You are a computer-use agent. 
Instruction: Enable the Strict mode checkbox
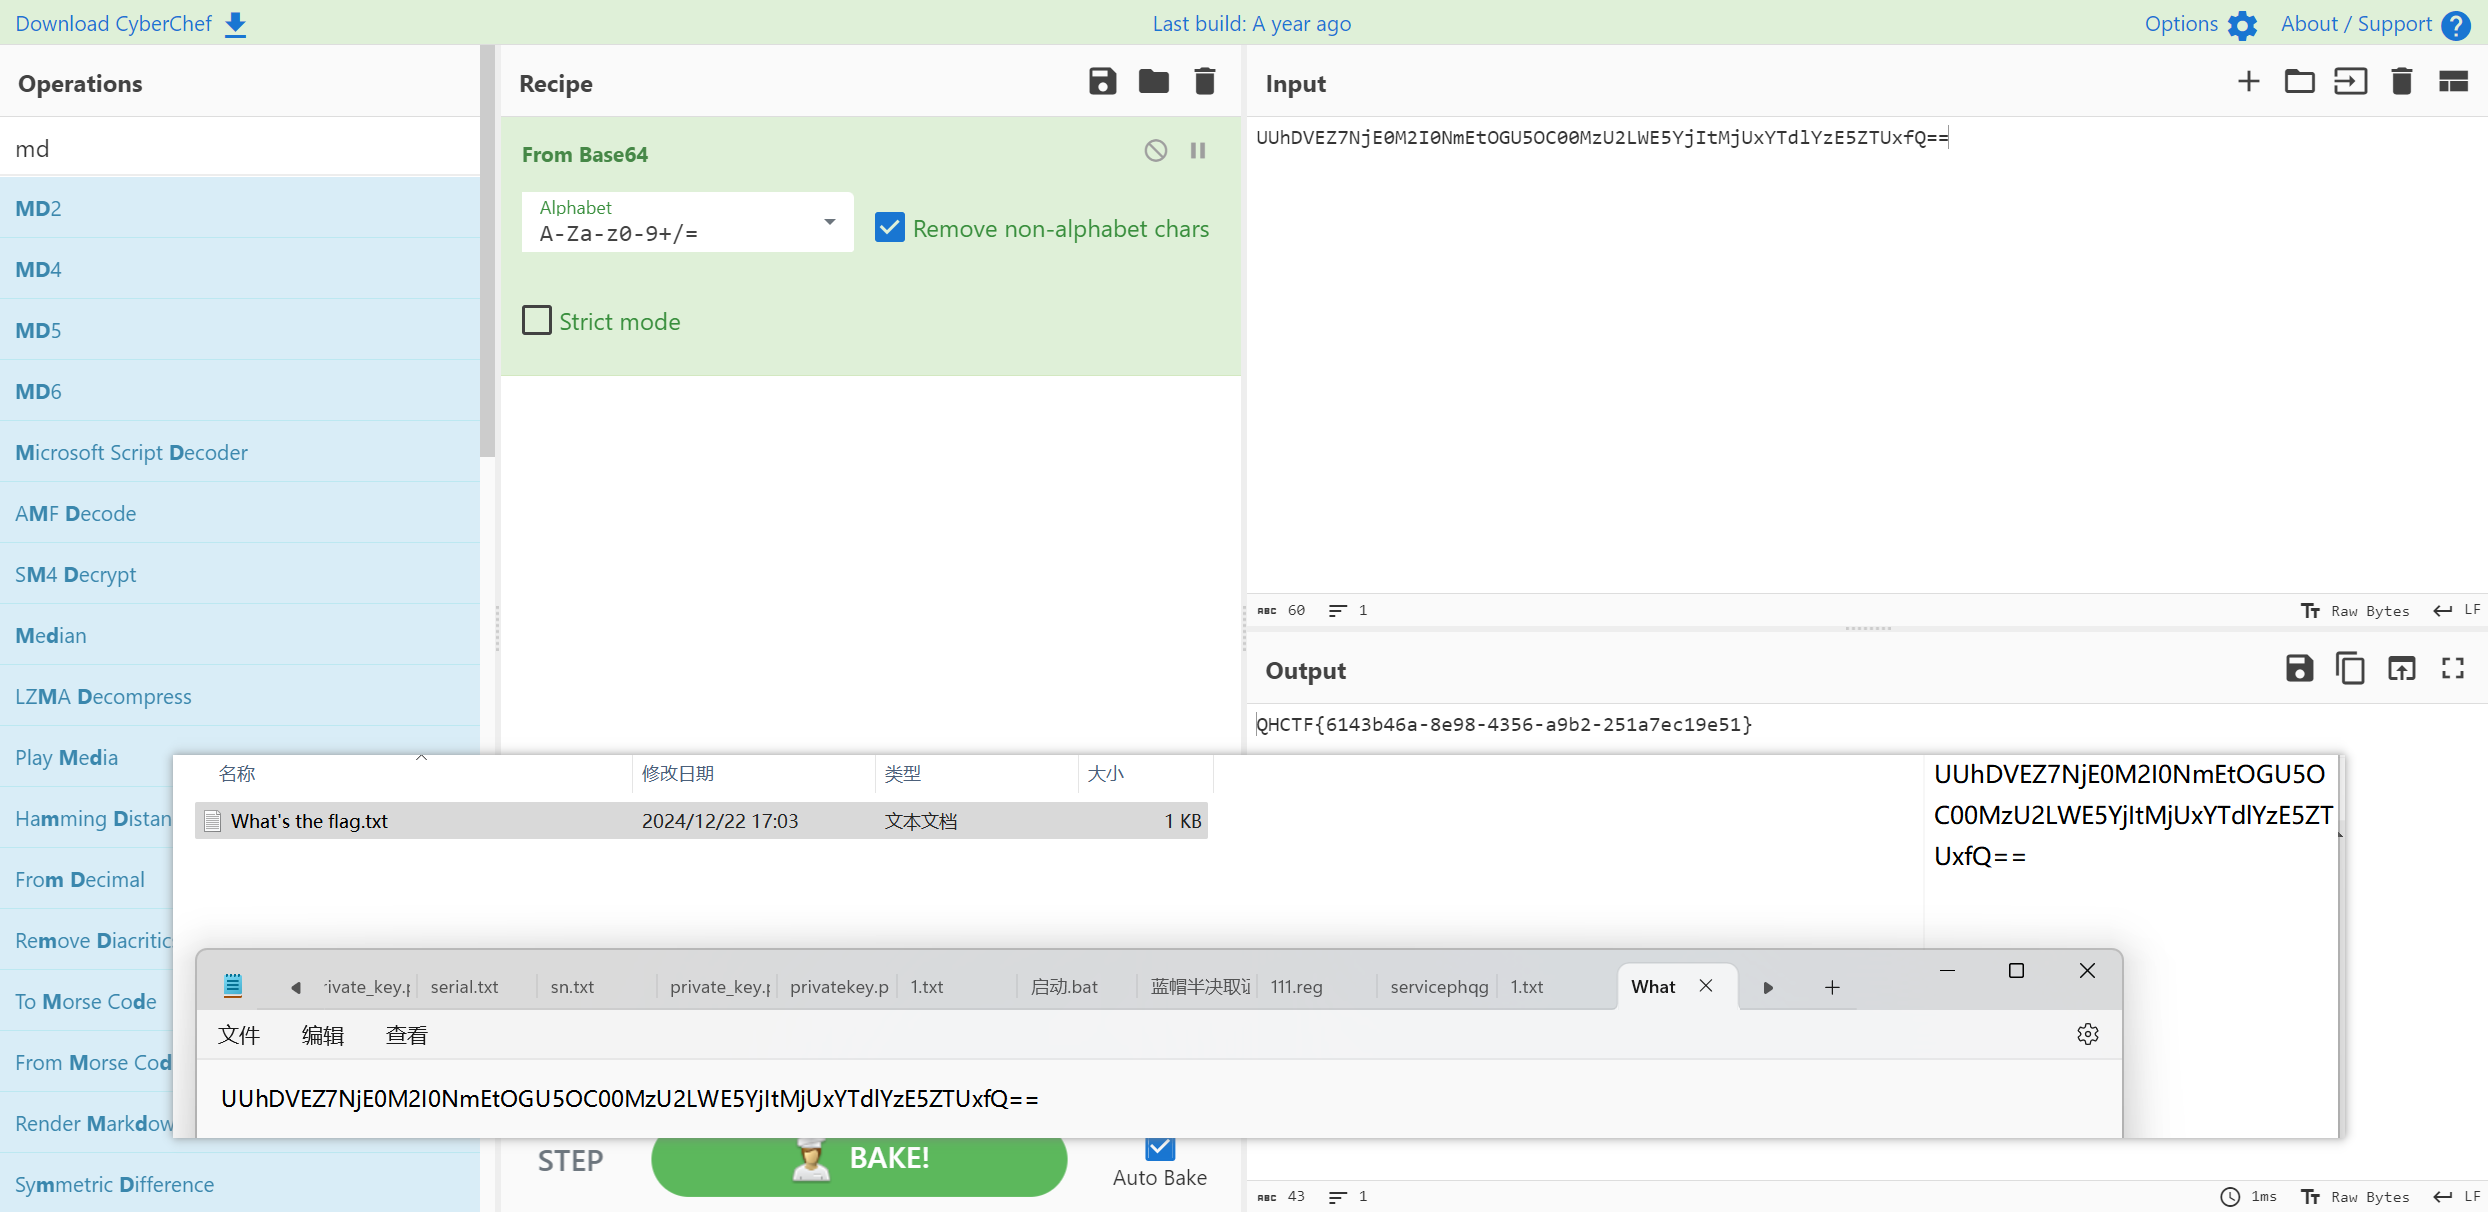pos(537,321)
